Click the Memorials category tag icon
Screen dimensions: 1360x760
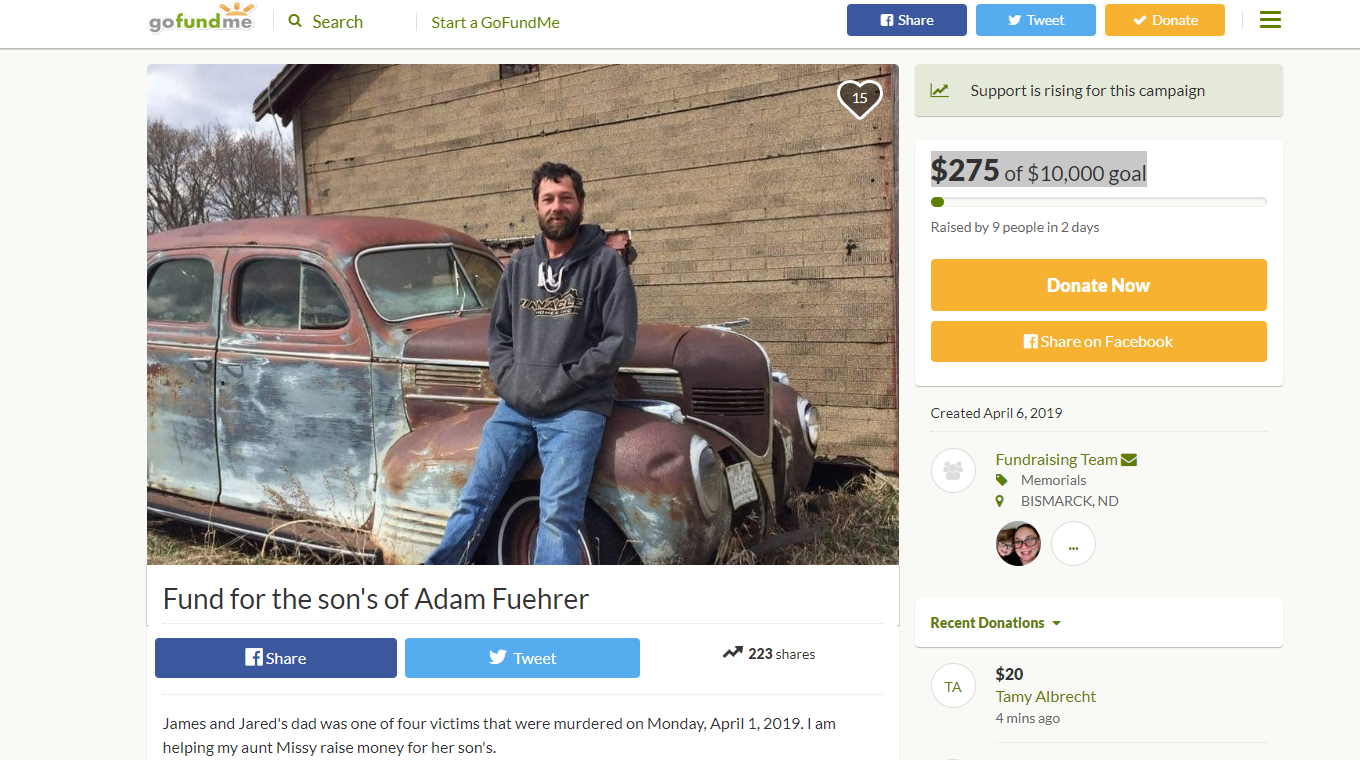(1000, 480)
